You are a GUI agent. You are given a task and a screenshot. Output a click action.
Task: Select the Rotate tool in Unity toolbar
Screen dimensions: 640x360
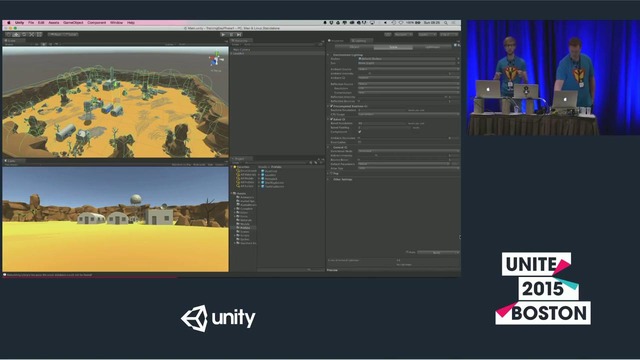pos(24,35)
